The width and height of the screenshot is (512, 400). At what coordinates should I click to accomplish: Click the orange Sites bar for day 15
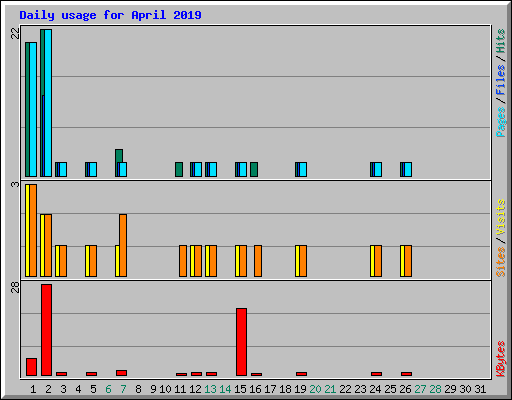click(x=243, y=261)
